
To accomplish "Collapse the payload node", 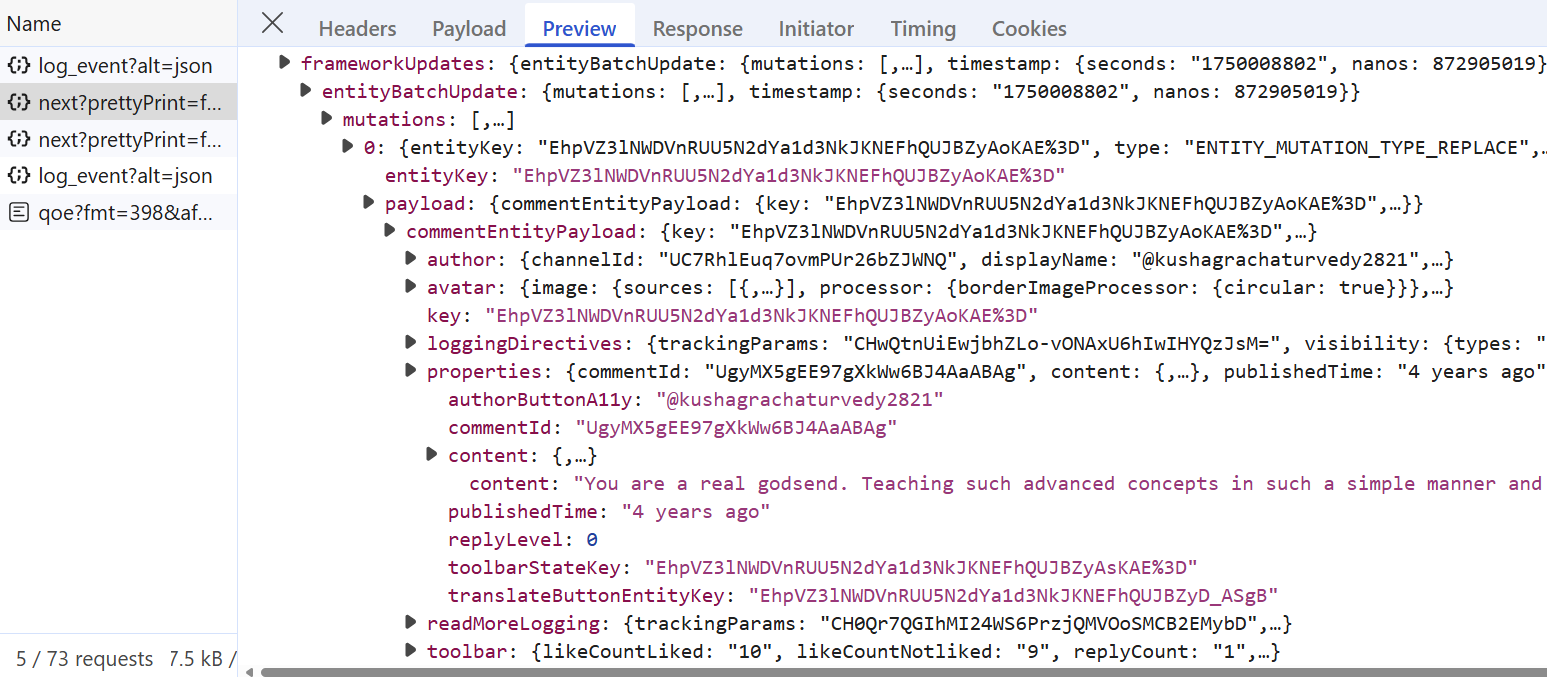I will tap(370, 203).
